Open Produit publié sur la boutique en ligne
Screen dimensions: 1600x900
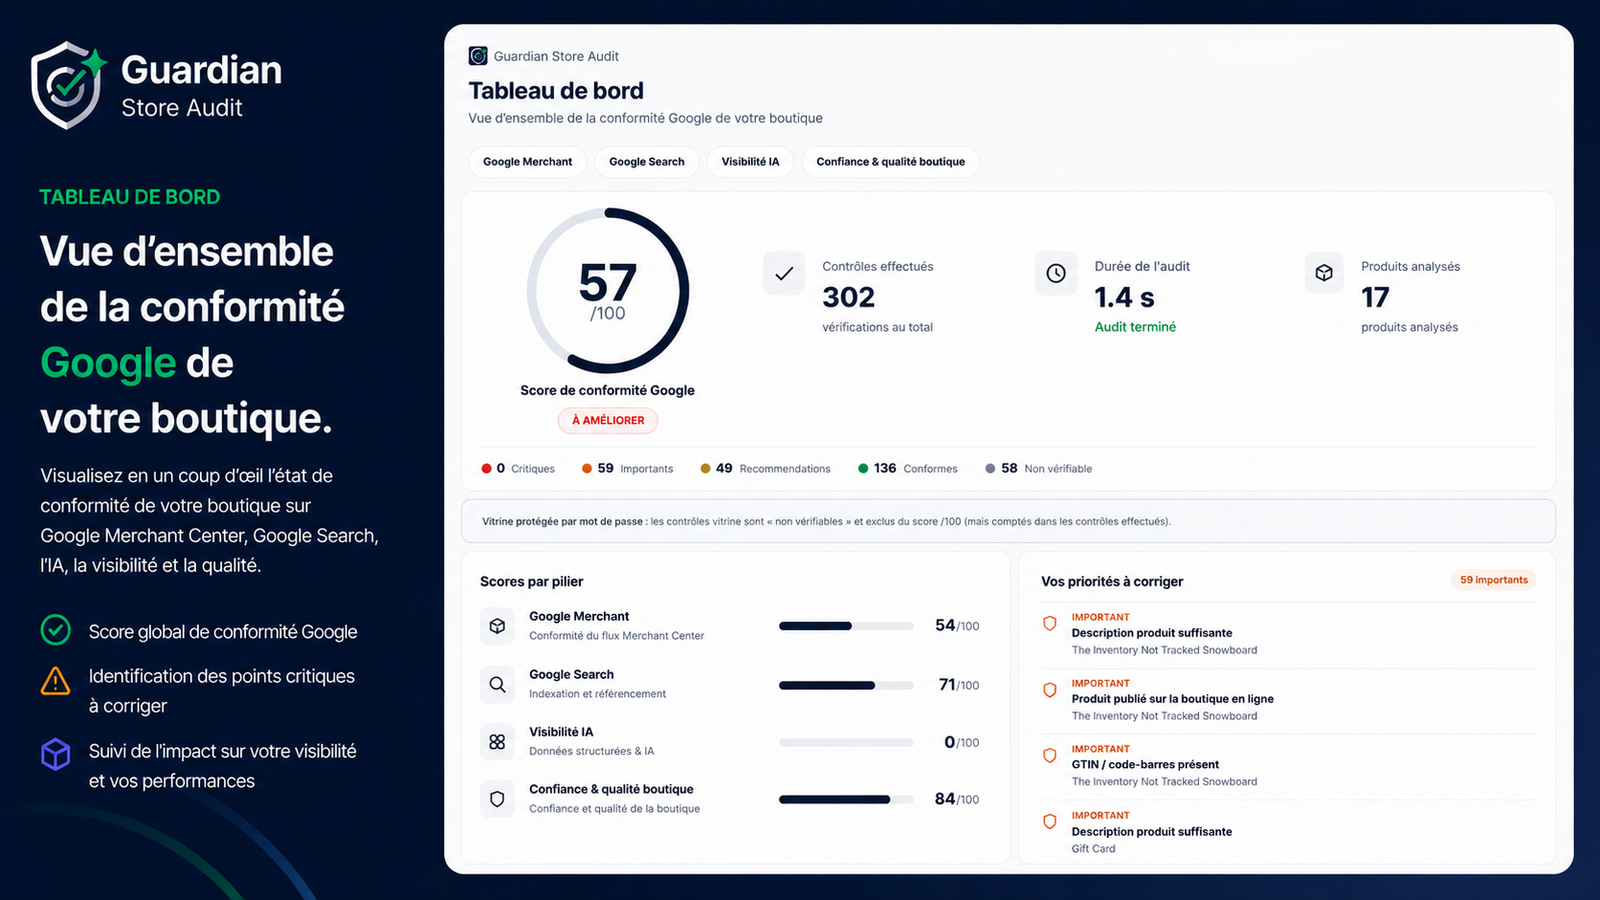(1172, 699)
